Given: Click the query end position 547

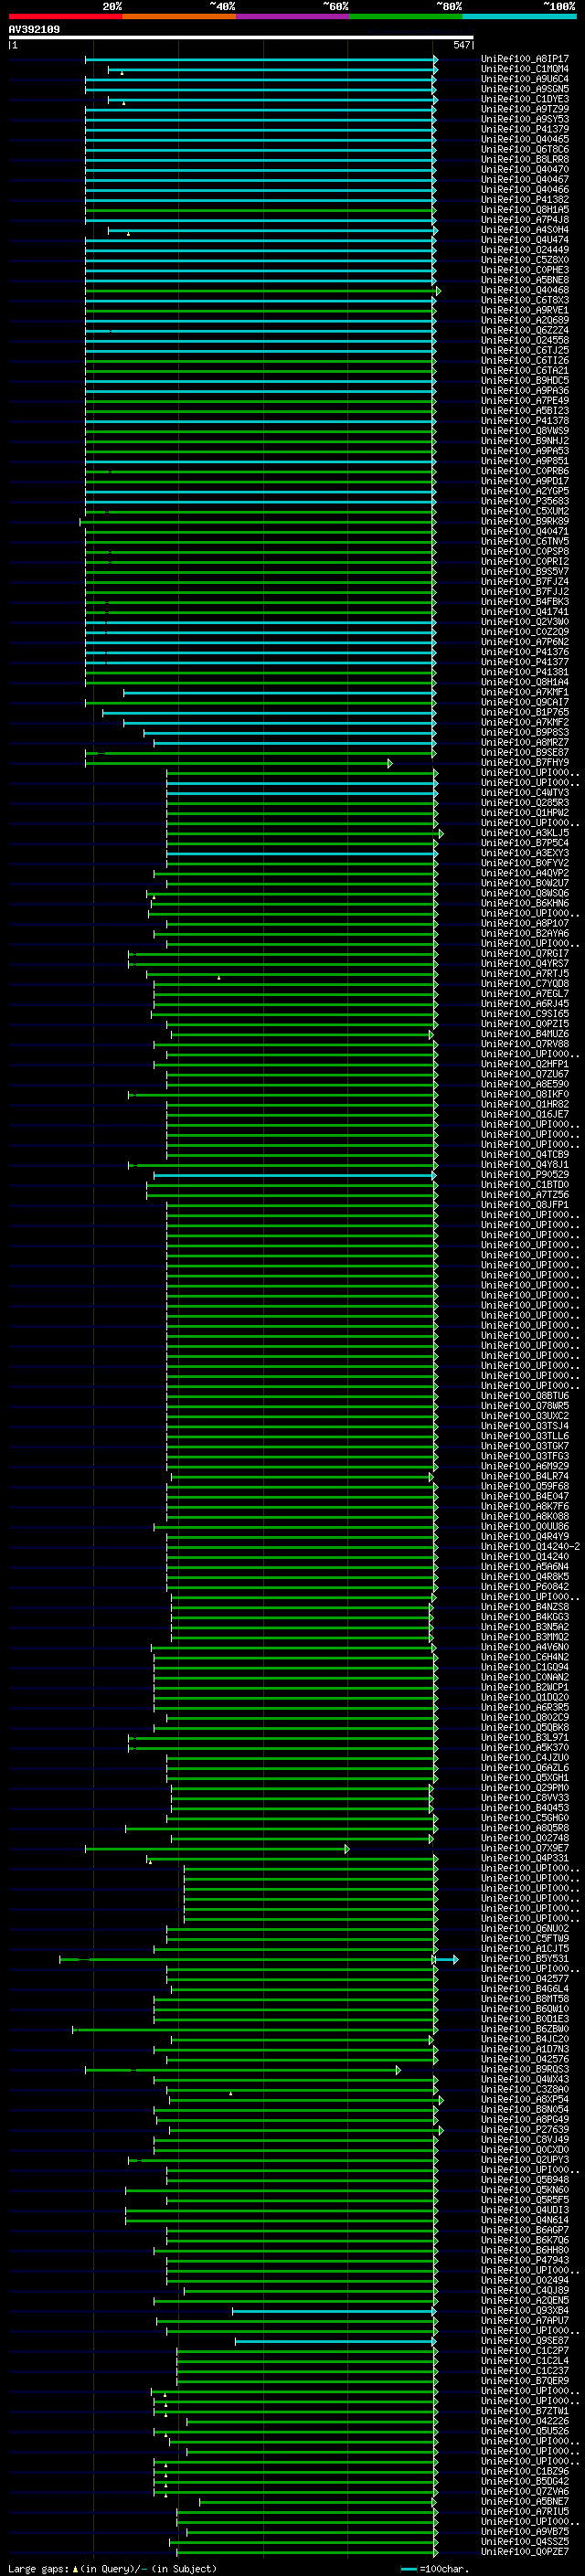Looking at the screenshot, I should click(x=461, y=45).
